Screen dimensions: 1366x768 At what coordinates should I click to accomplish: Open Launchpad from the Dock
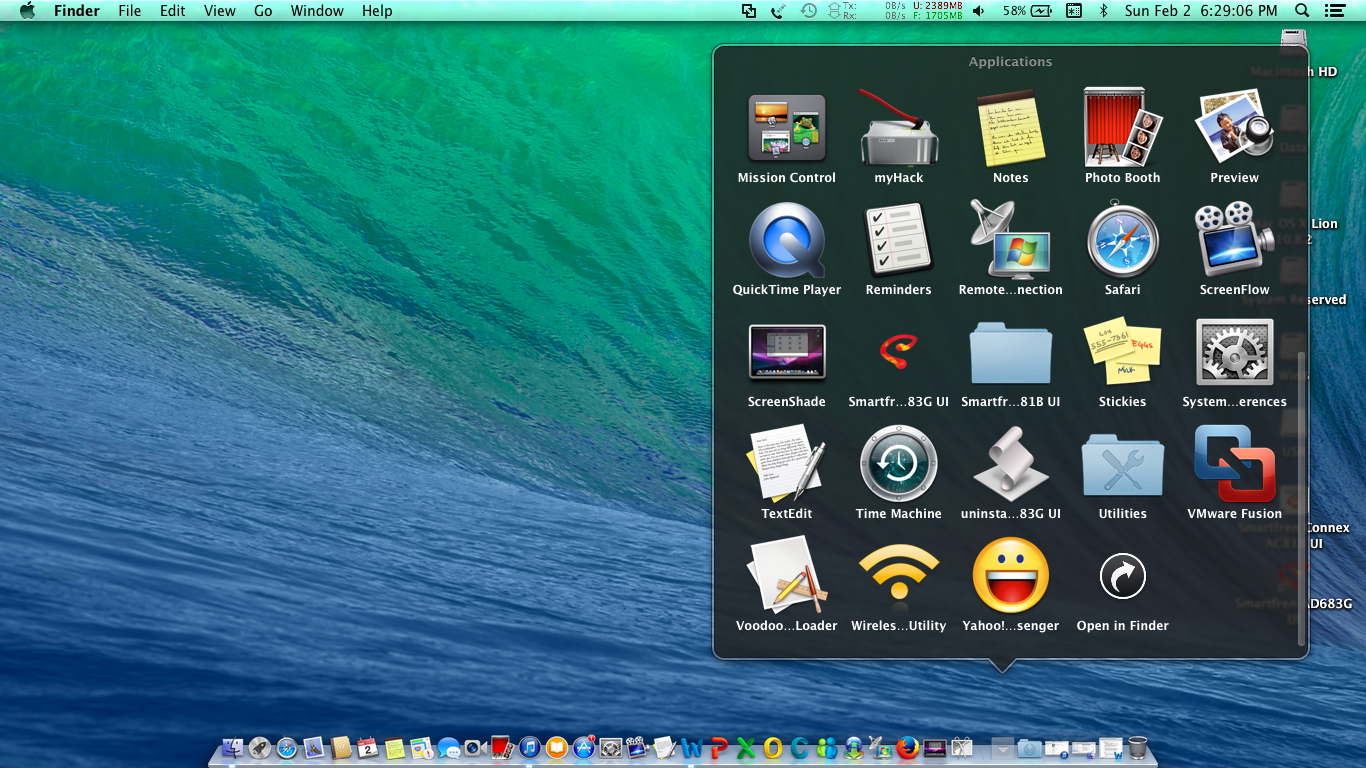click(260, 748)
